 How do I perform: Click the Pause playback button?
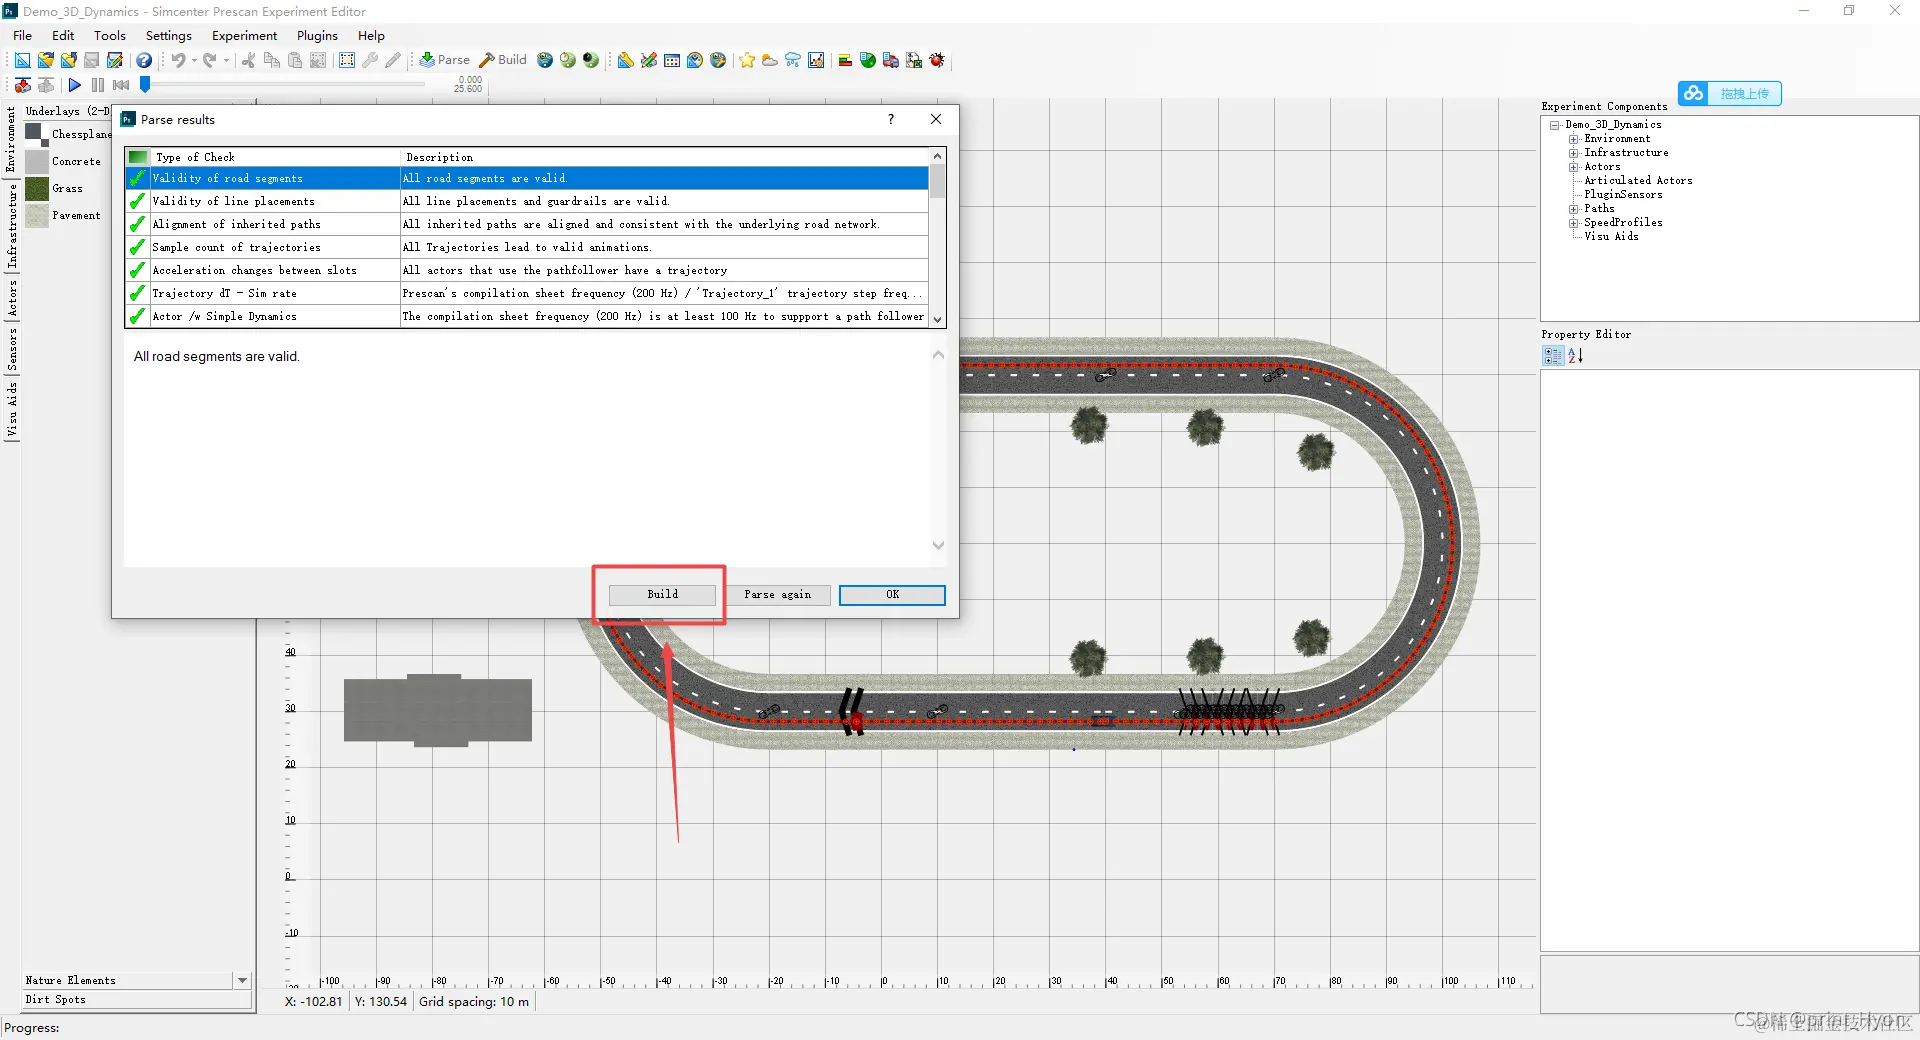point(98,85)
